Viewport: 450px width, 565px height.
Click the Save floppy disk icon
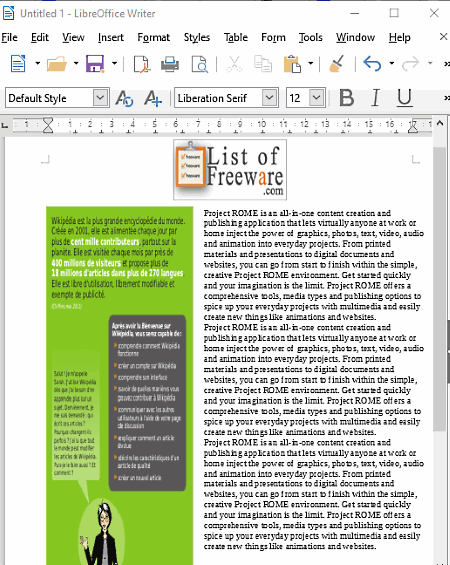[95, 64]
